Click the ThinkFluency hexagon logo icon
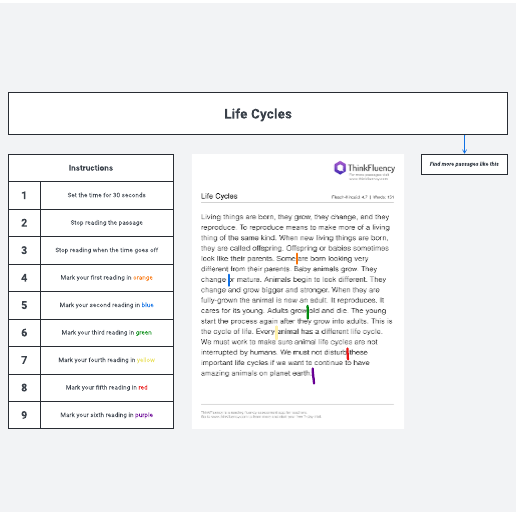This screenshot has height=516, width=516. [x=340, y=168]
